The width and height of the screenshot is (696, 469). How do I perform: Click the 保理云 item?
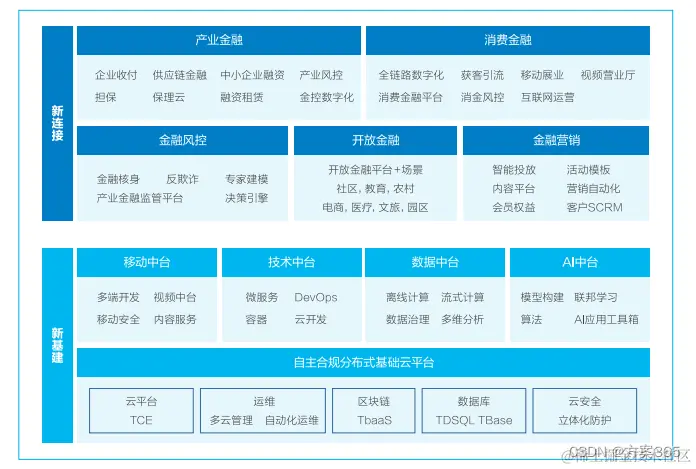coord(169,97)
